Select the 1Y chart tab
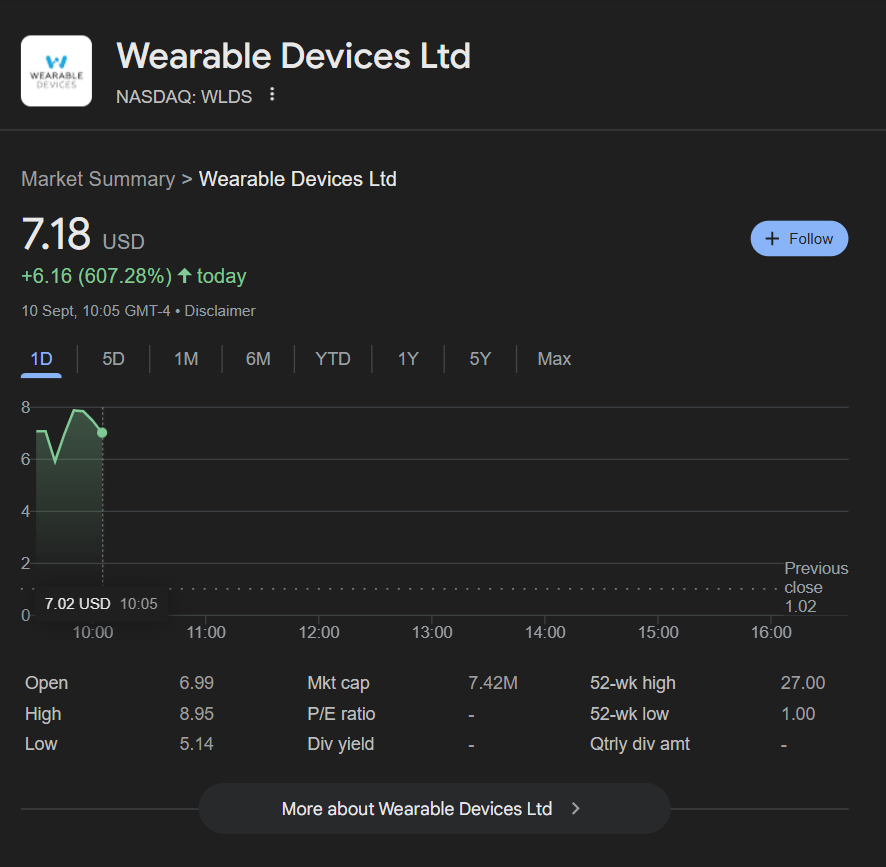This screenshot has height=867, width=886. [408, 359]
